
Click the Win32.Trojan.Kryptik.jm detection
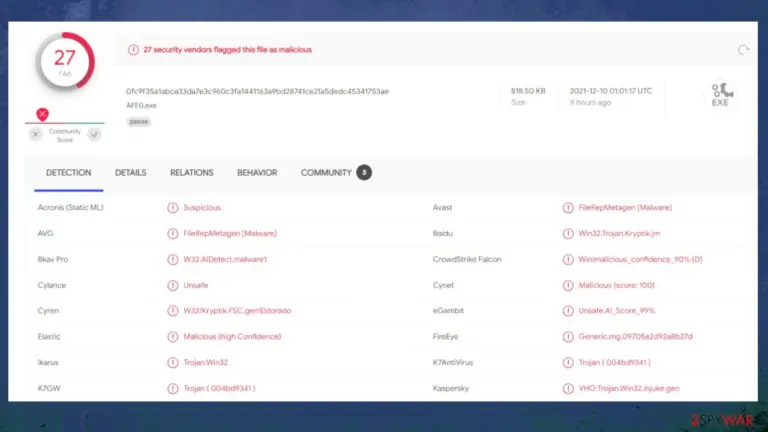(x=619, y=234)
